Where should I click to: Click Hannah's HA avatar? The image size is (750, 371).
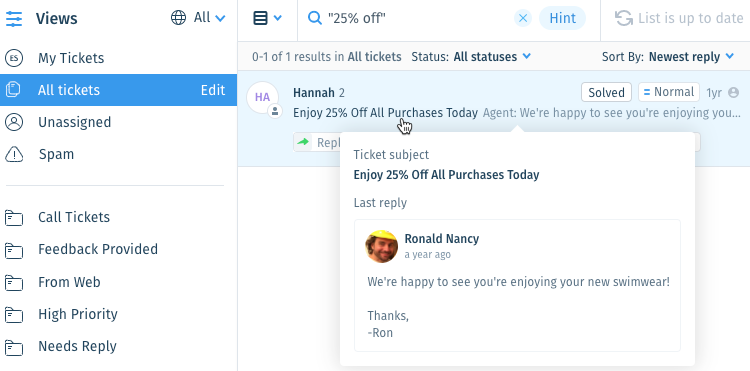coord(262,98)
